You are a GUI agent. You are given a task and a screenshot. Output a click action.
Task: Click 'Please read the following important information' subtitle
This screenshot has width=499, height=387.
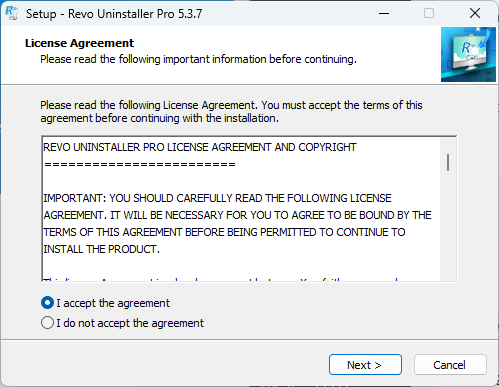pyautogui.click(x=198, y=59)
